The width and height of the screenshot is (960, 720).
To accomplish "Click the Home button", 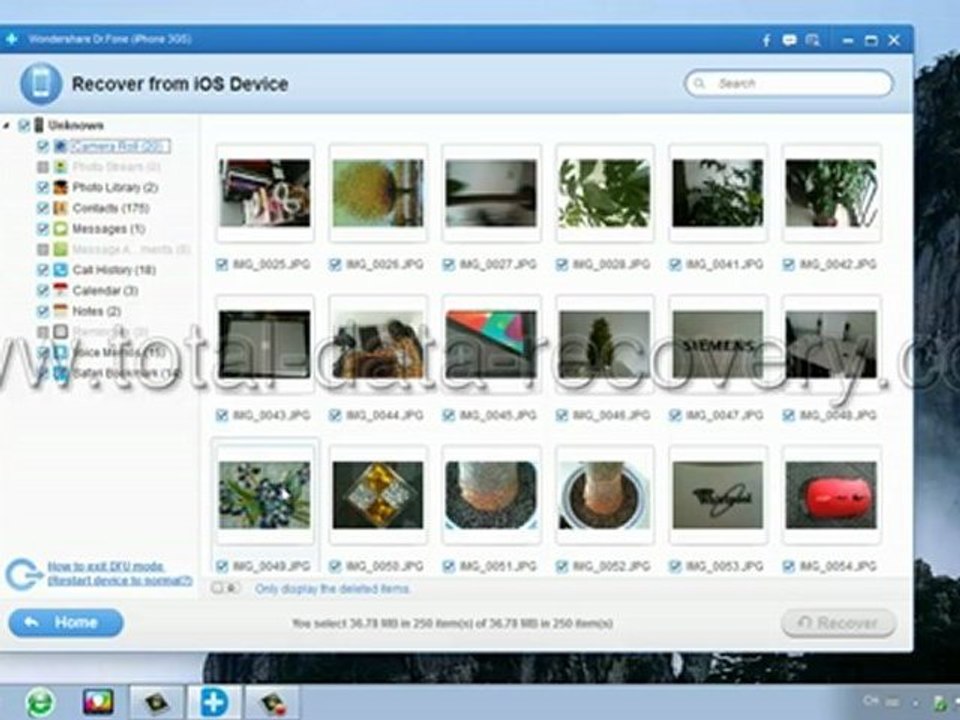I will pyautogui.click(x=66, y=623).
